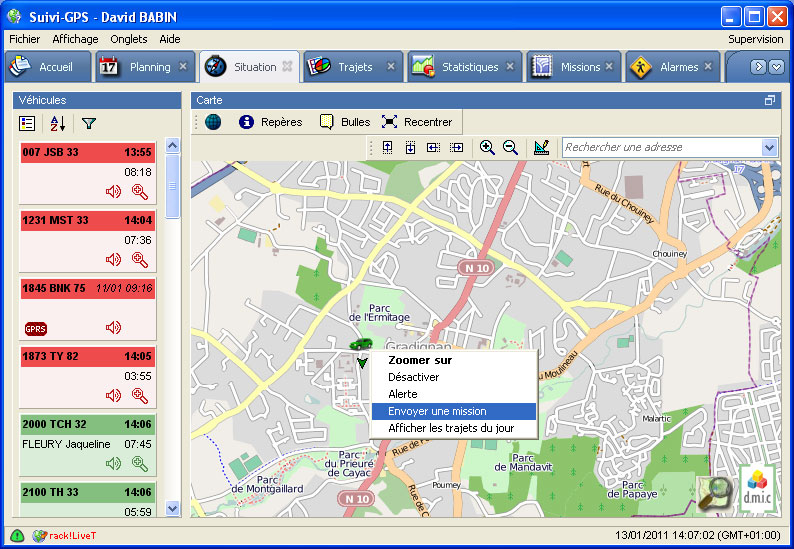This screenshot has width=794, height=549.
Task: Choose Afficher les trajets du jour
Action: coord(454,428)
